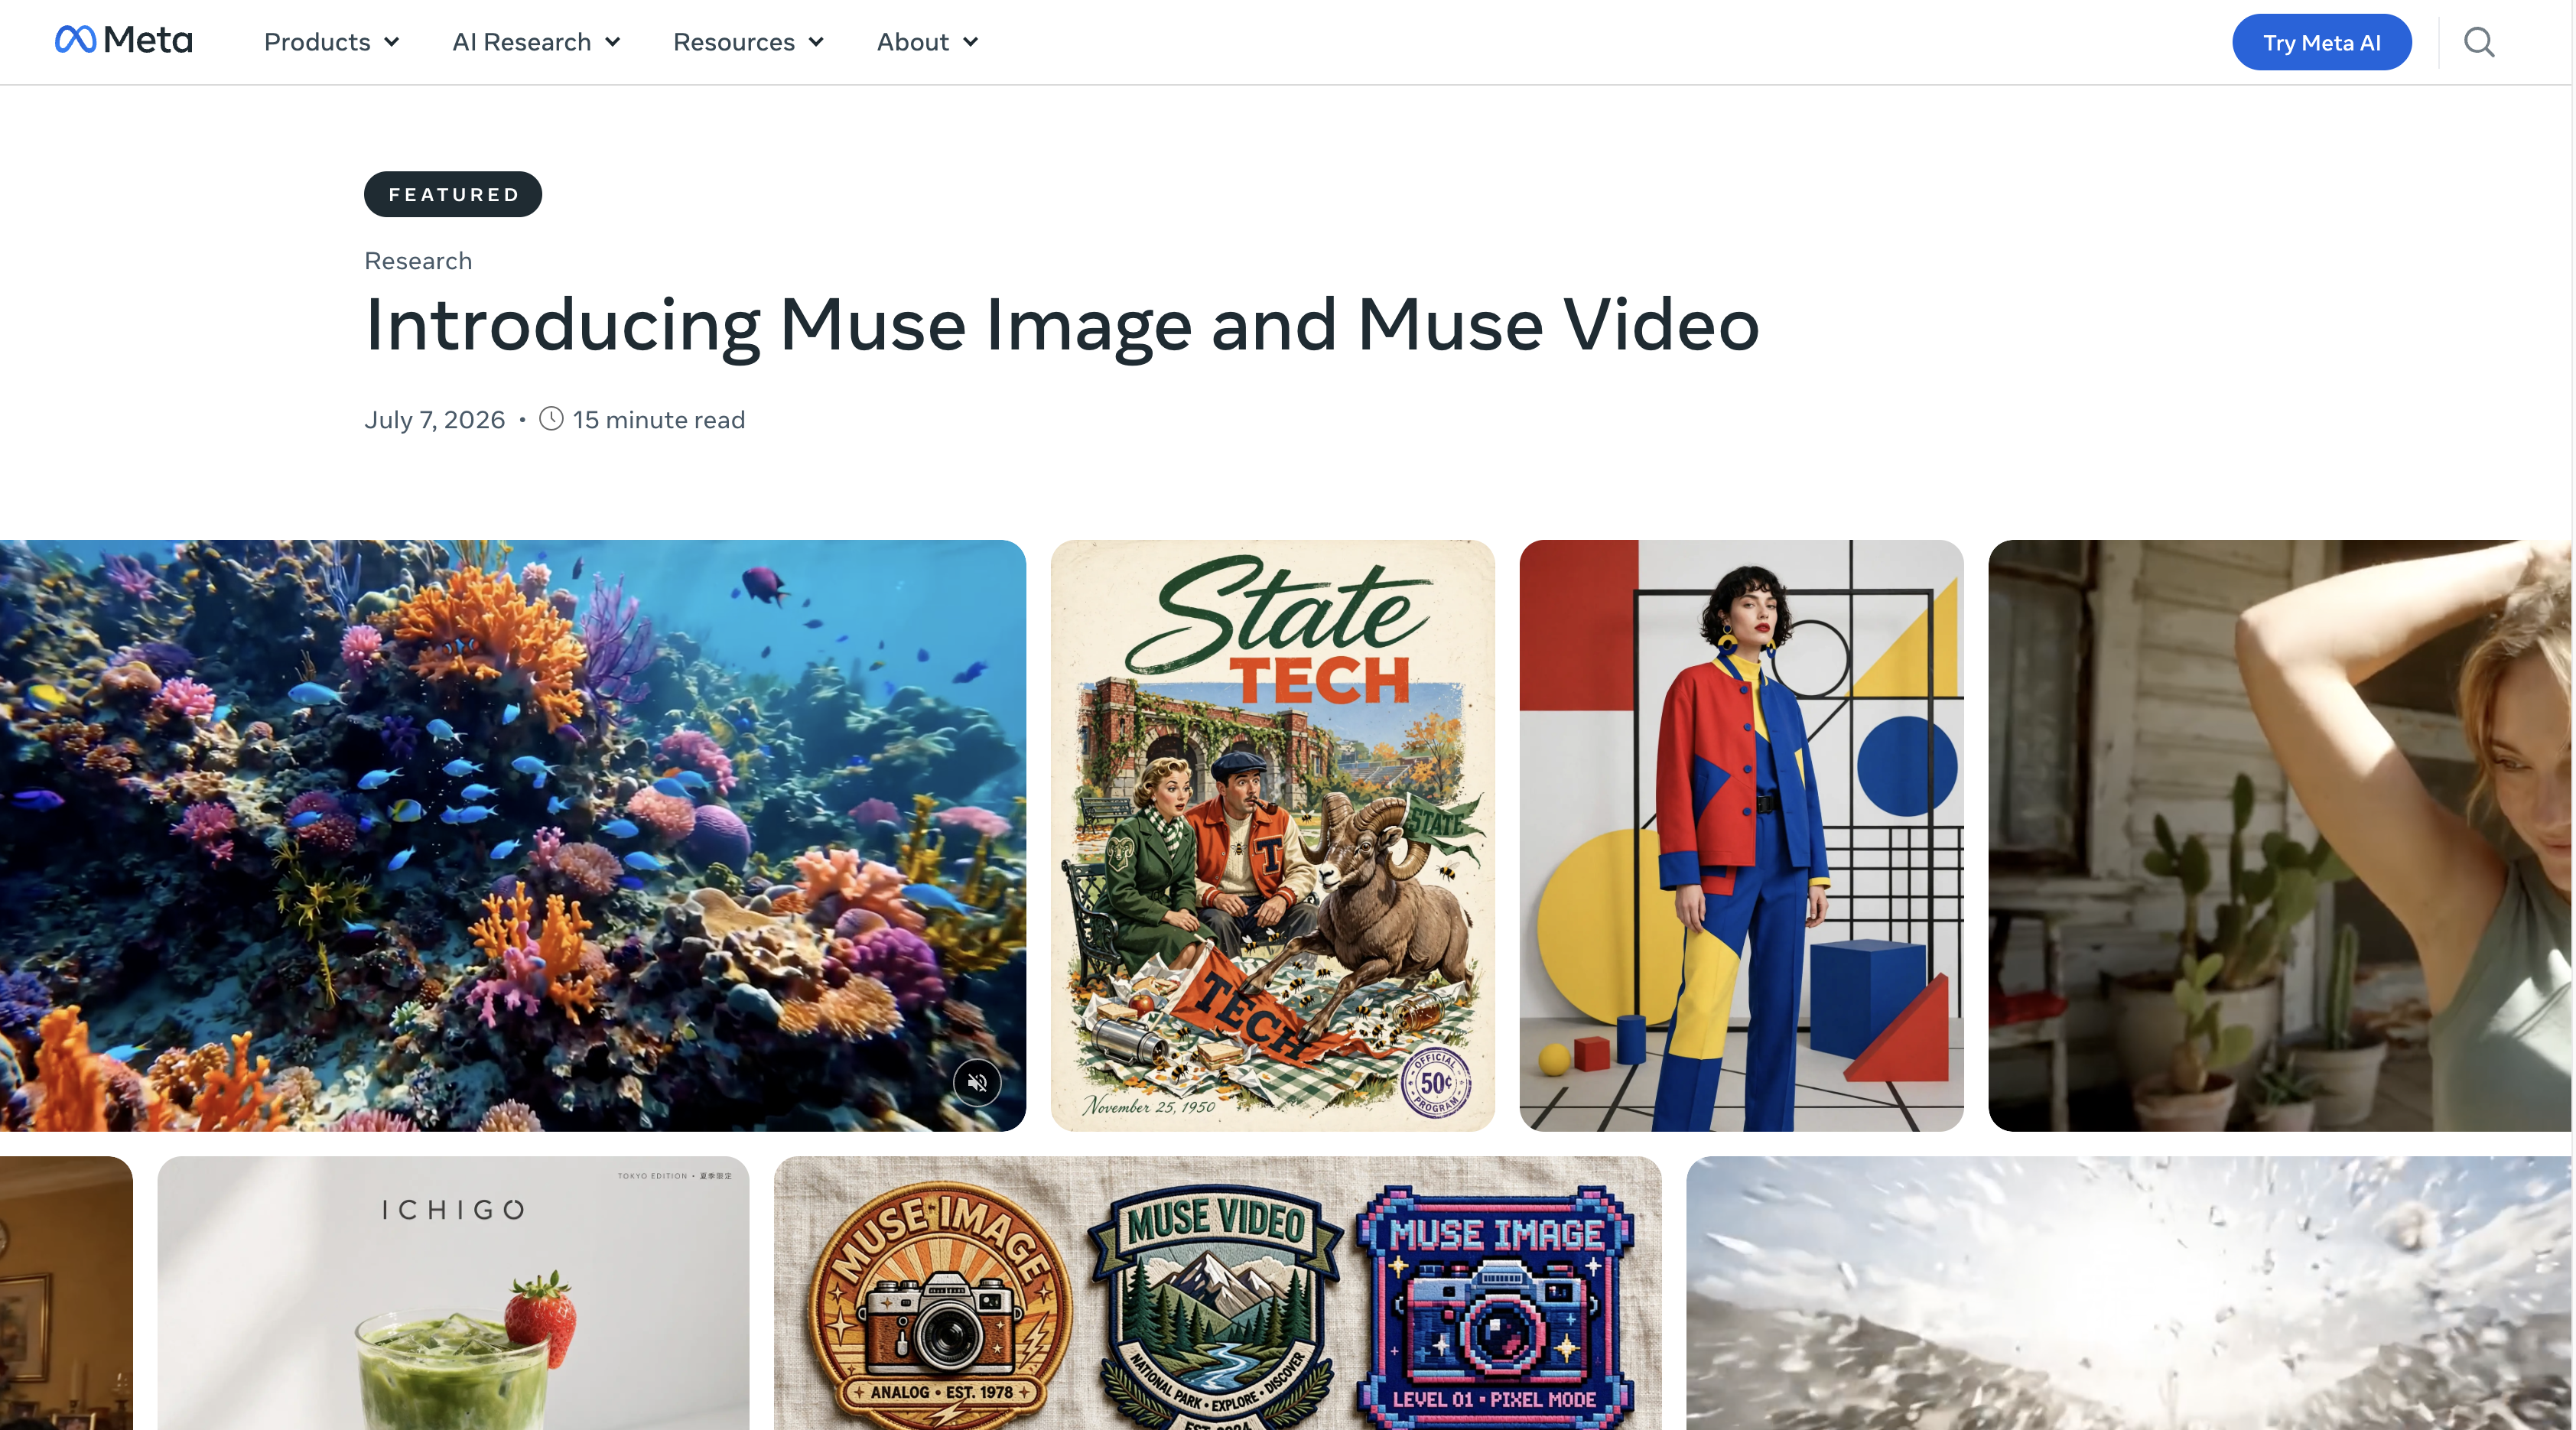Open the search magnifier icon
This screenshot has height=1430, width=2576.
(2479, 42)
